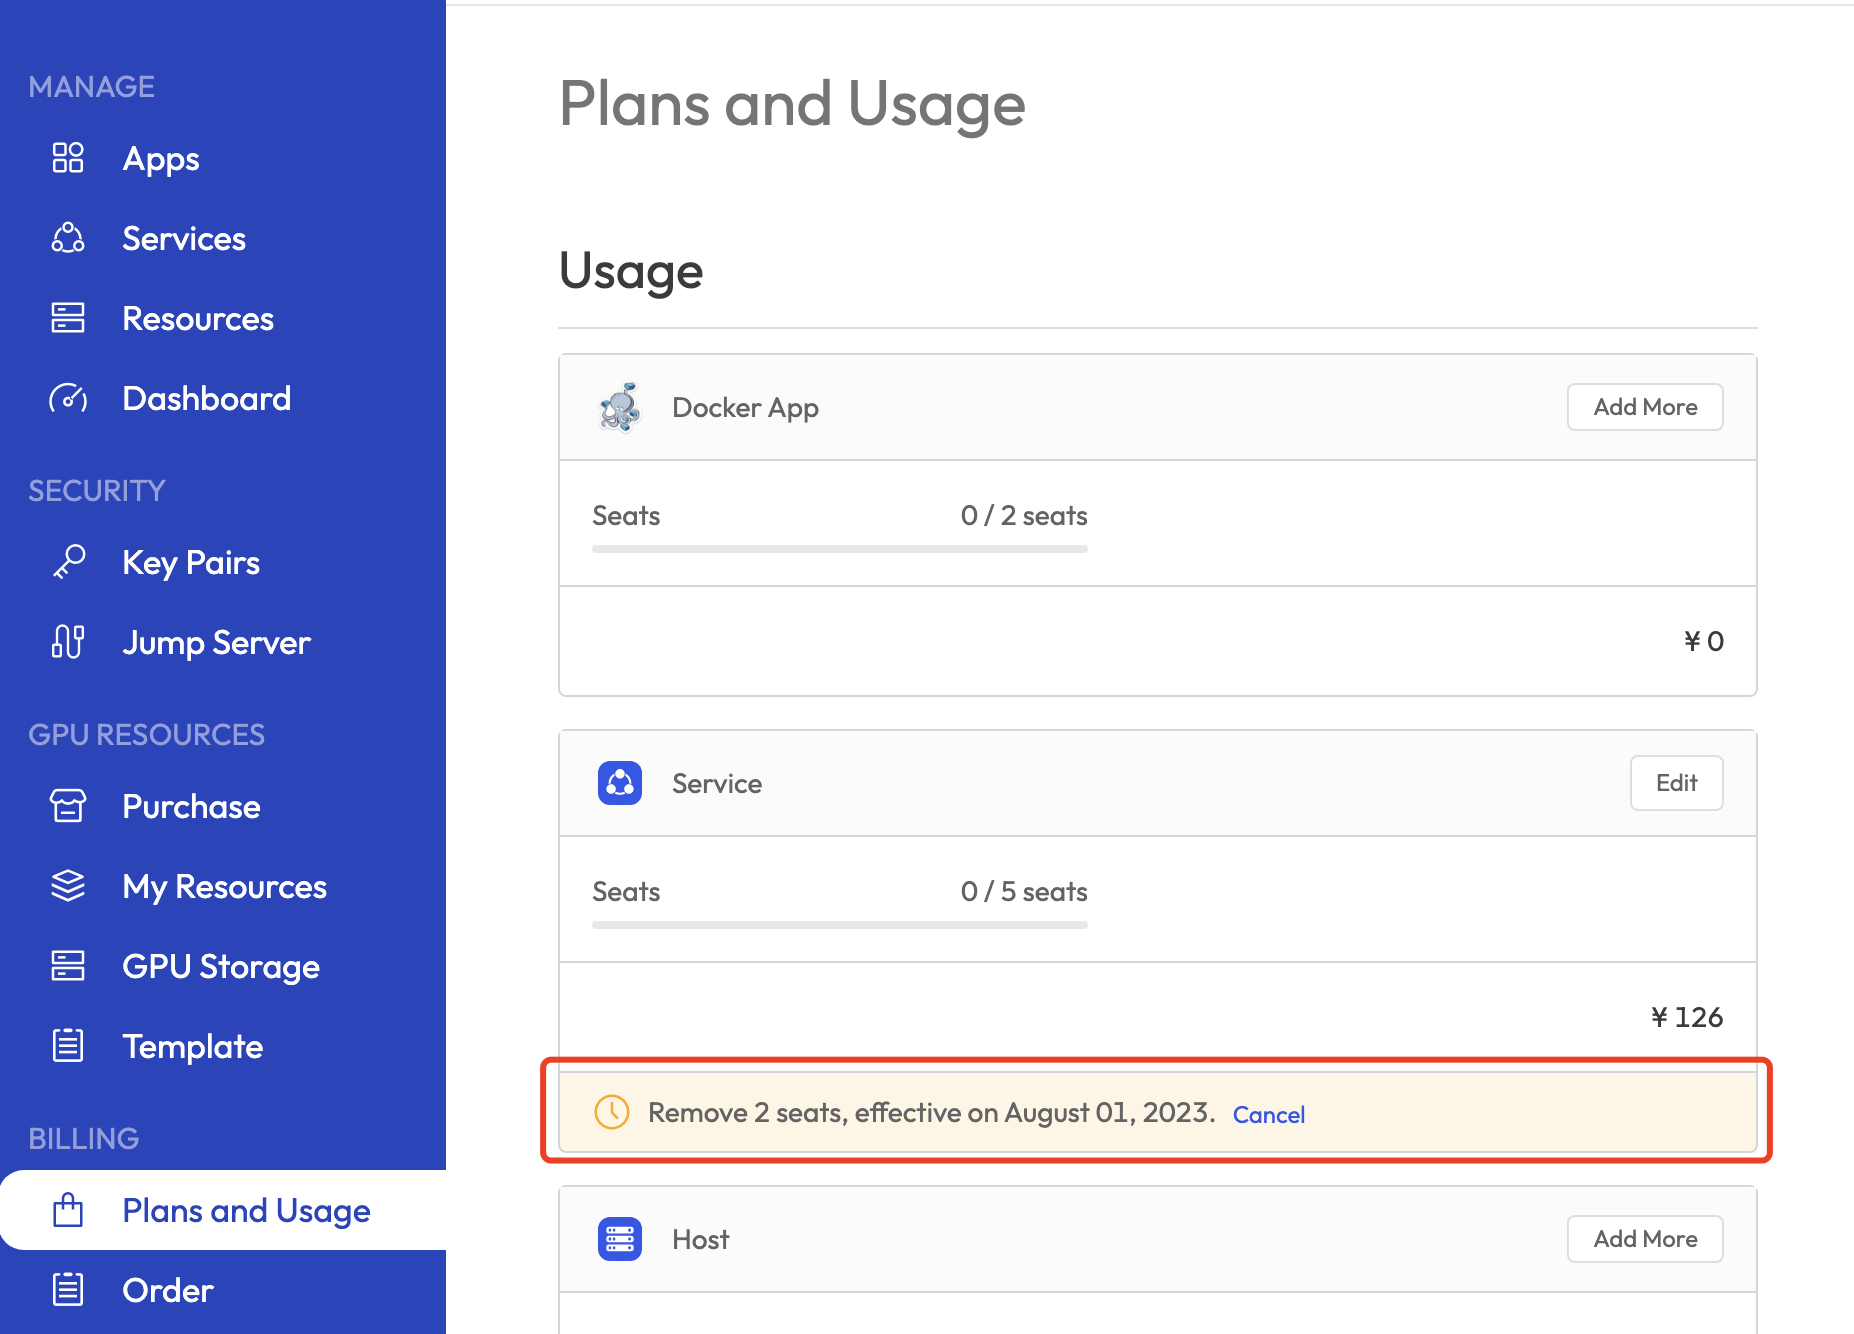Image resolution: width=1854 pixels, height=1334 pixels.
Task: Select Plans and Usage in sidebar
Action: pos(245,1210)
